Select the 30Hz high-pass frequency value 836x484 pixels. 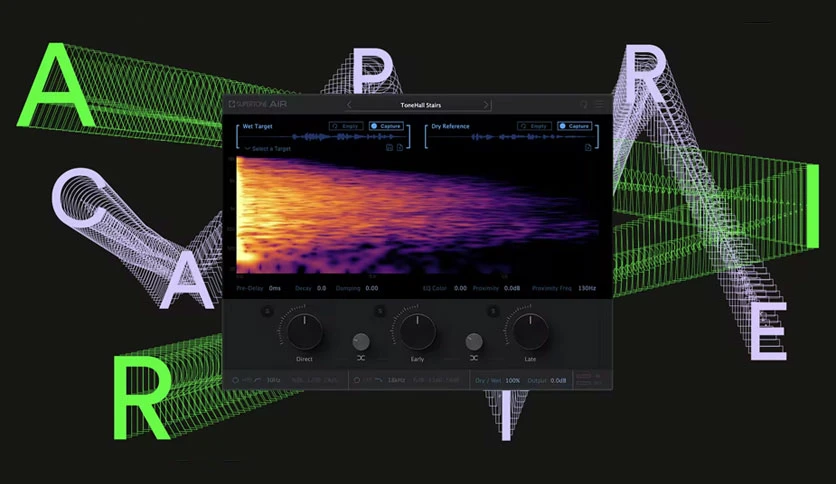click(273, 381)
